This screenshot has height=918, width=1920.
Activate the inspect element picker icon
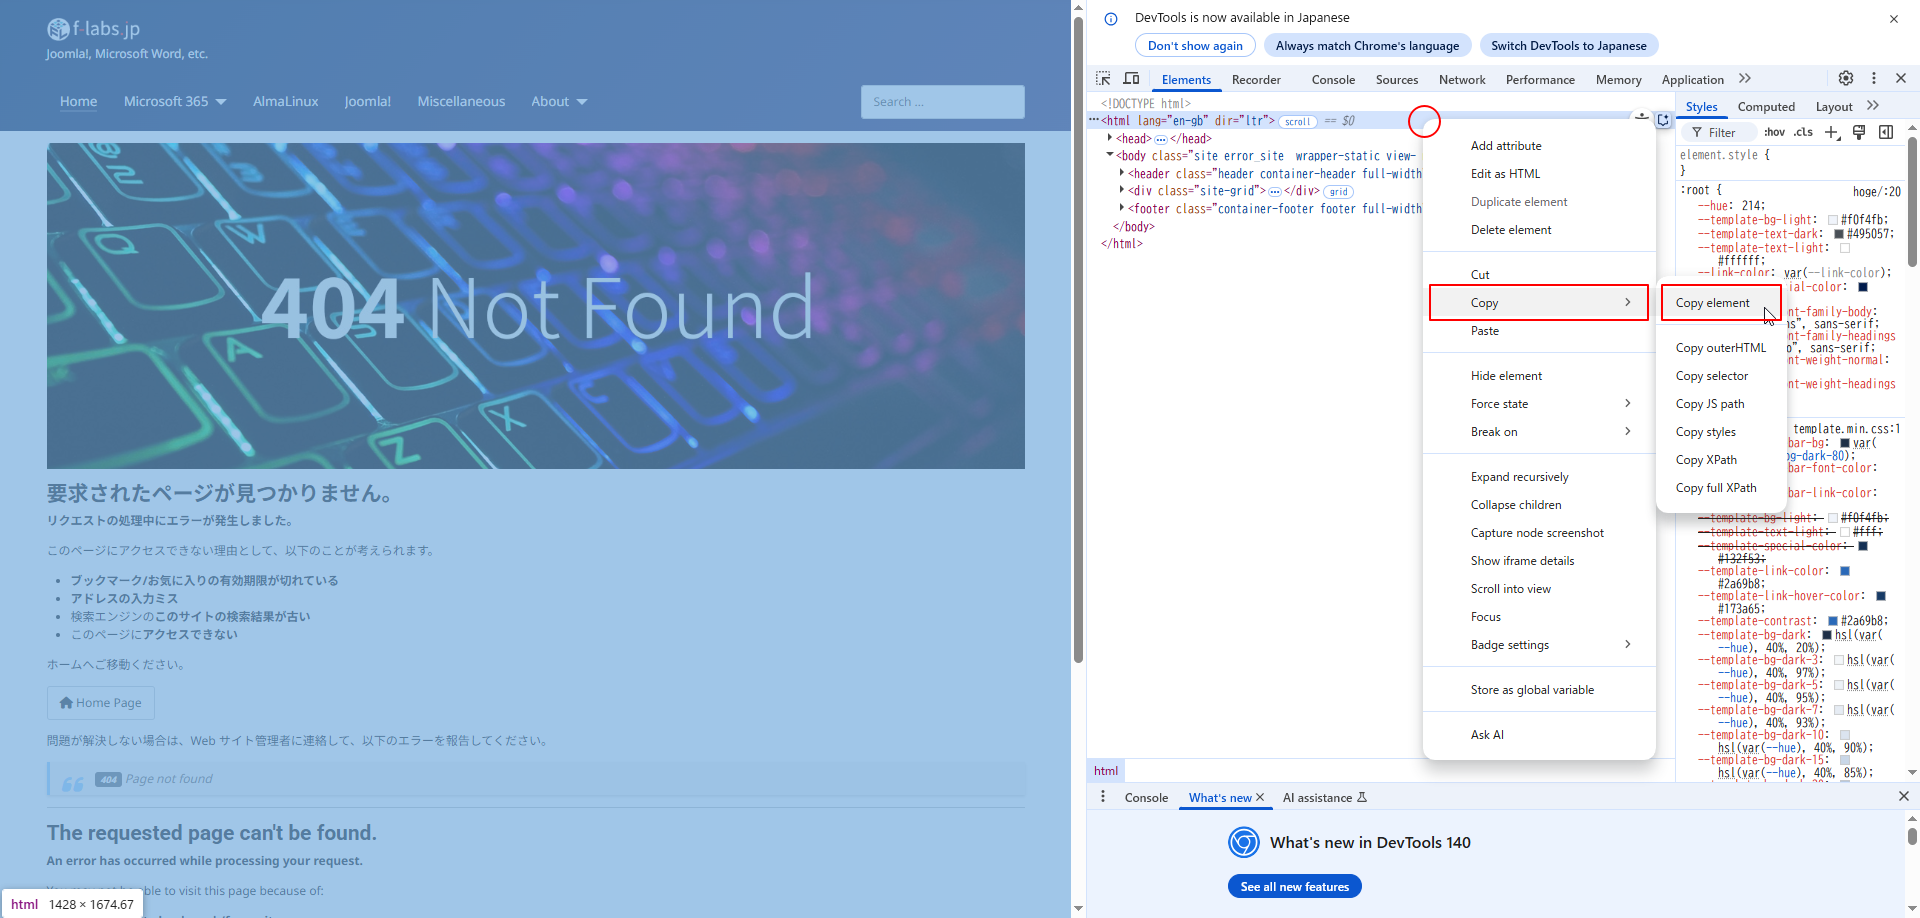pyautogui.click(x=1103, y=79)
